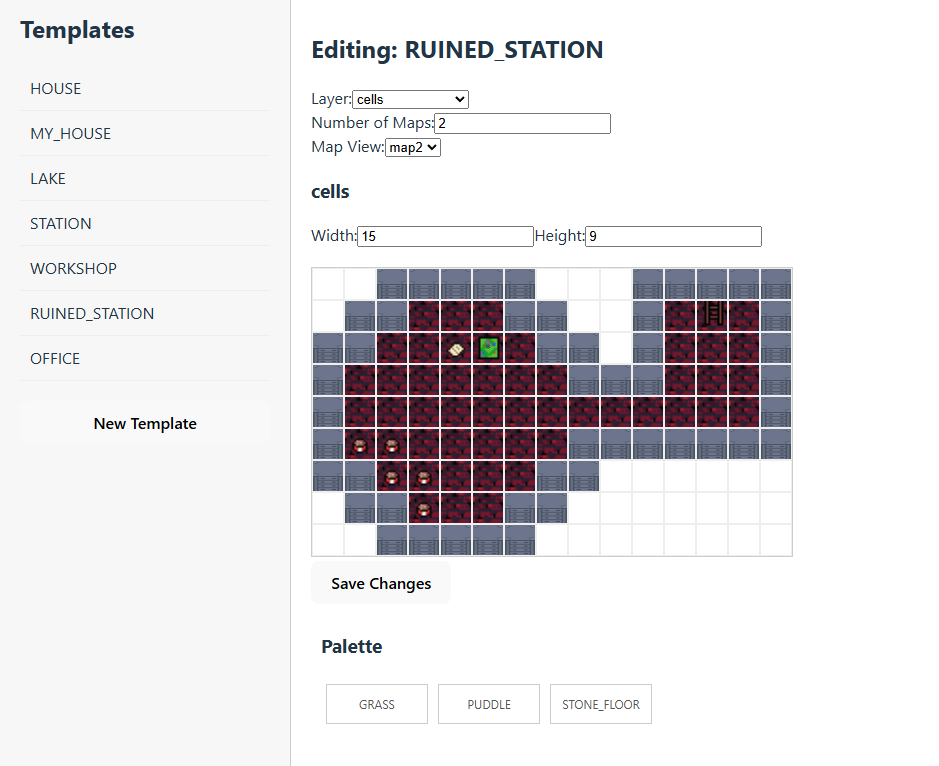The height and width of the screenshot is (766, 939).
Task: Click the empty top-left corner map cell
Action: (x=328, y=284)
